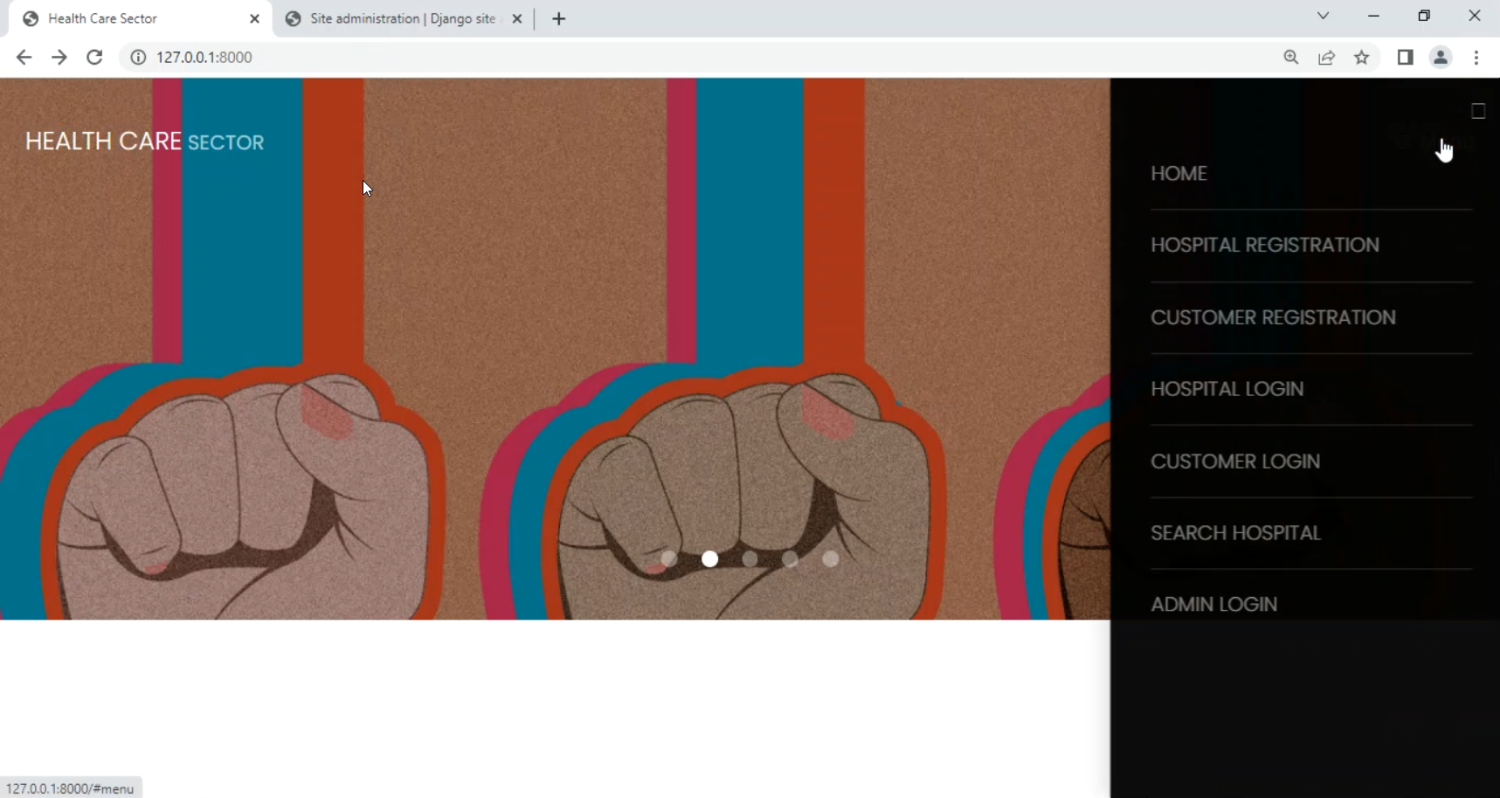Open the Chrome three-dot menu
The image size is (1500, 798).
click(x=1476, y=57)
